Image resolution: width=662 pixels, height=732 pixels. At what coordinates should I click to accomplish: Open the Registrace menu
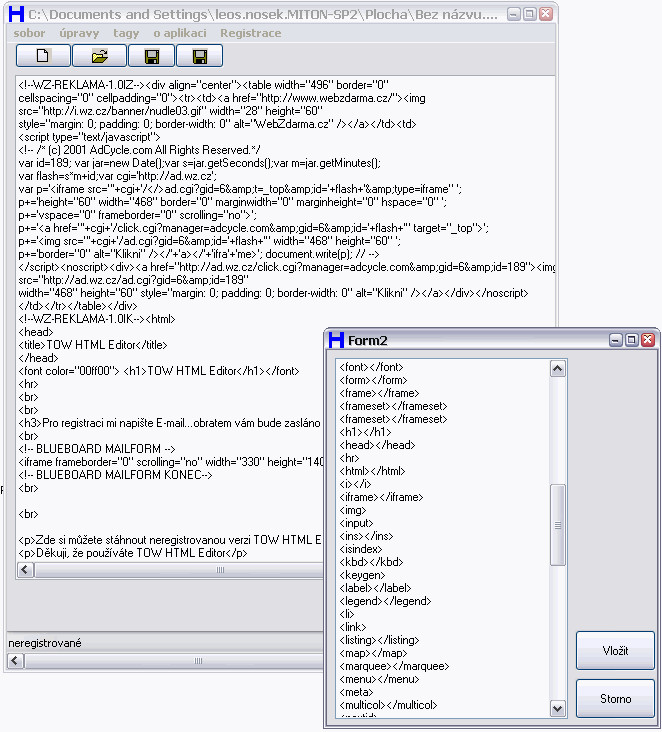(251, 33)
